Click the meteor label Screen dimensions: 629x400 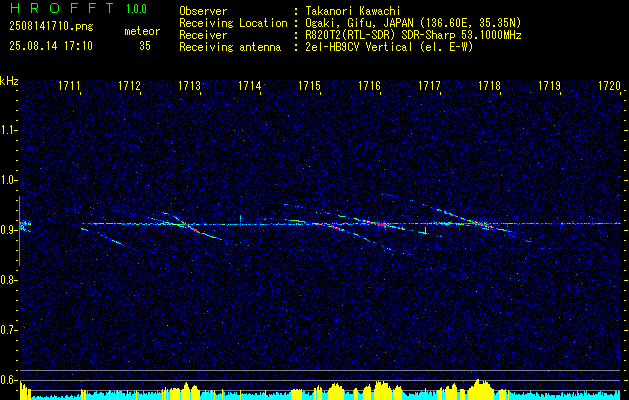(142, 31)
